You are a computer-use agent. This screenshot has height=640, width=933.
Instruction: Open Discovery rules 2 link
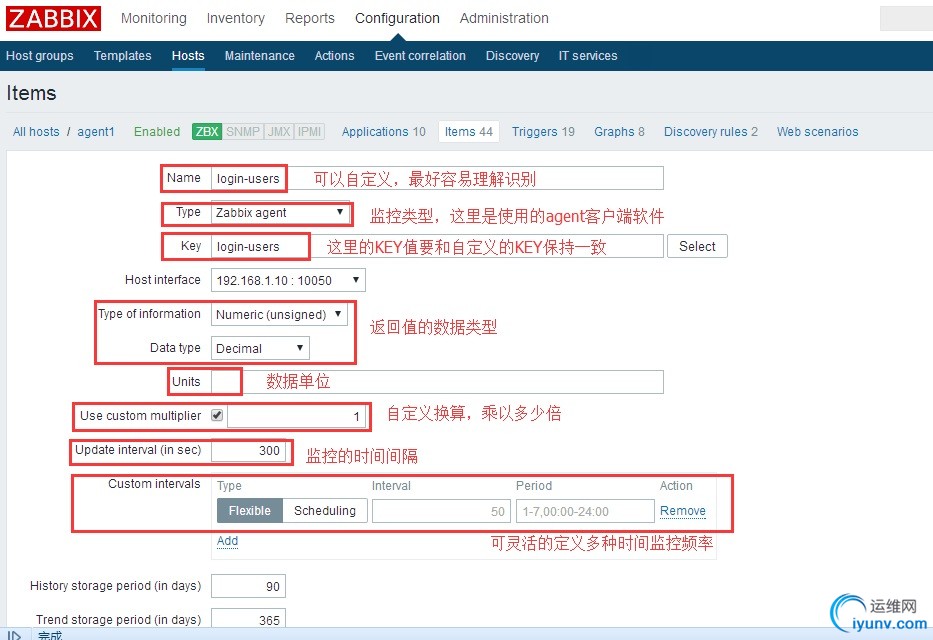(x=711, y=131)
